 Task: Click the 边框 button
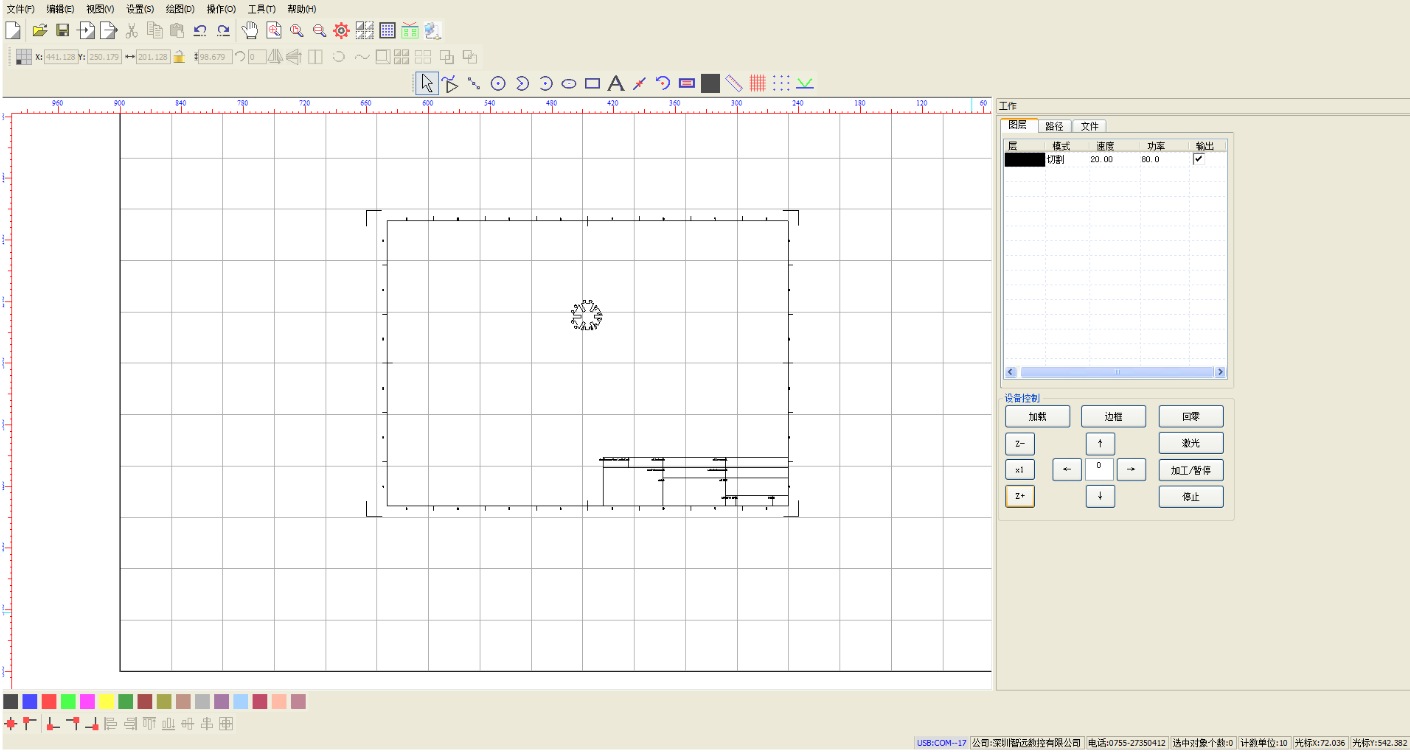click(1113, 416)
